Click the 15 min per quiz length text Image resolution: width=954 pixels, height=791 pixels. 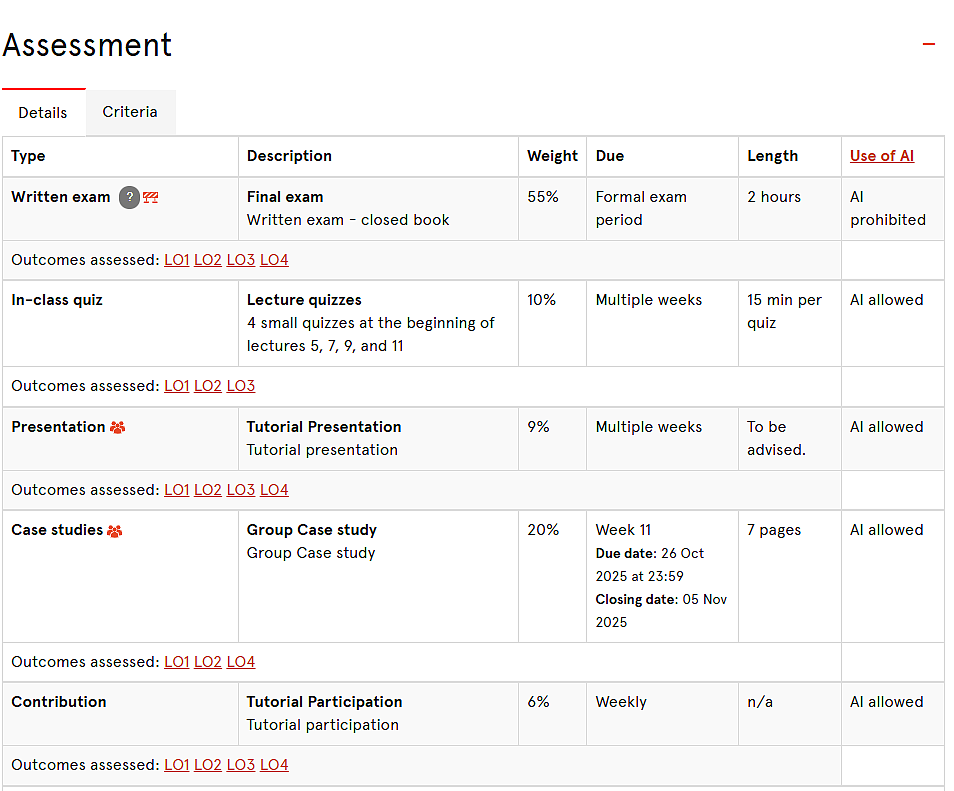[x=784, y=311]
